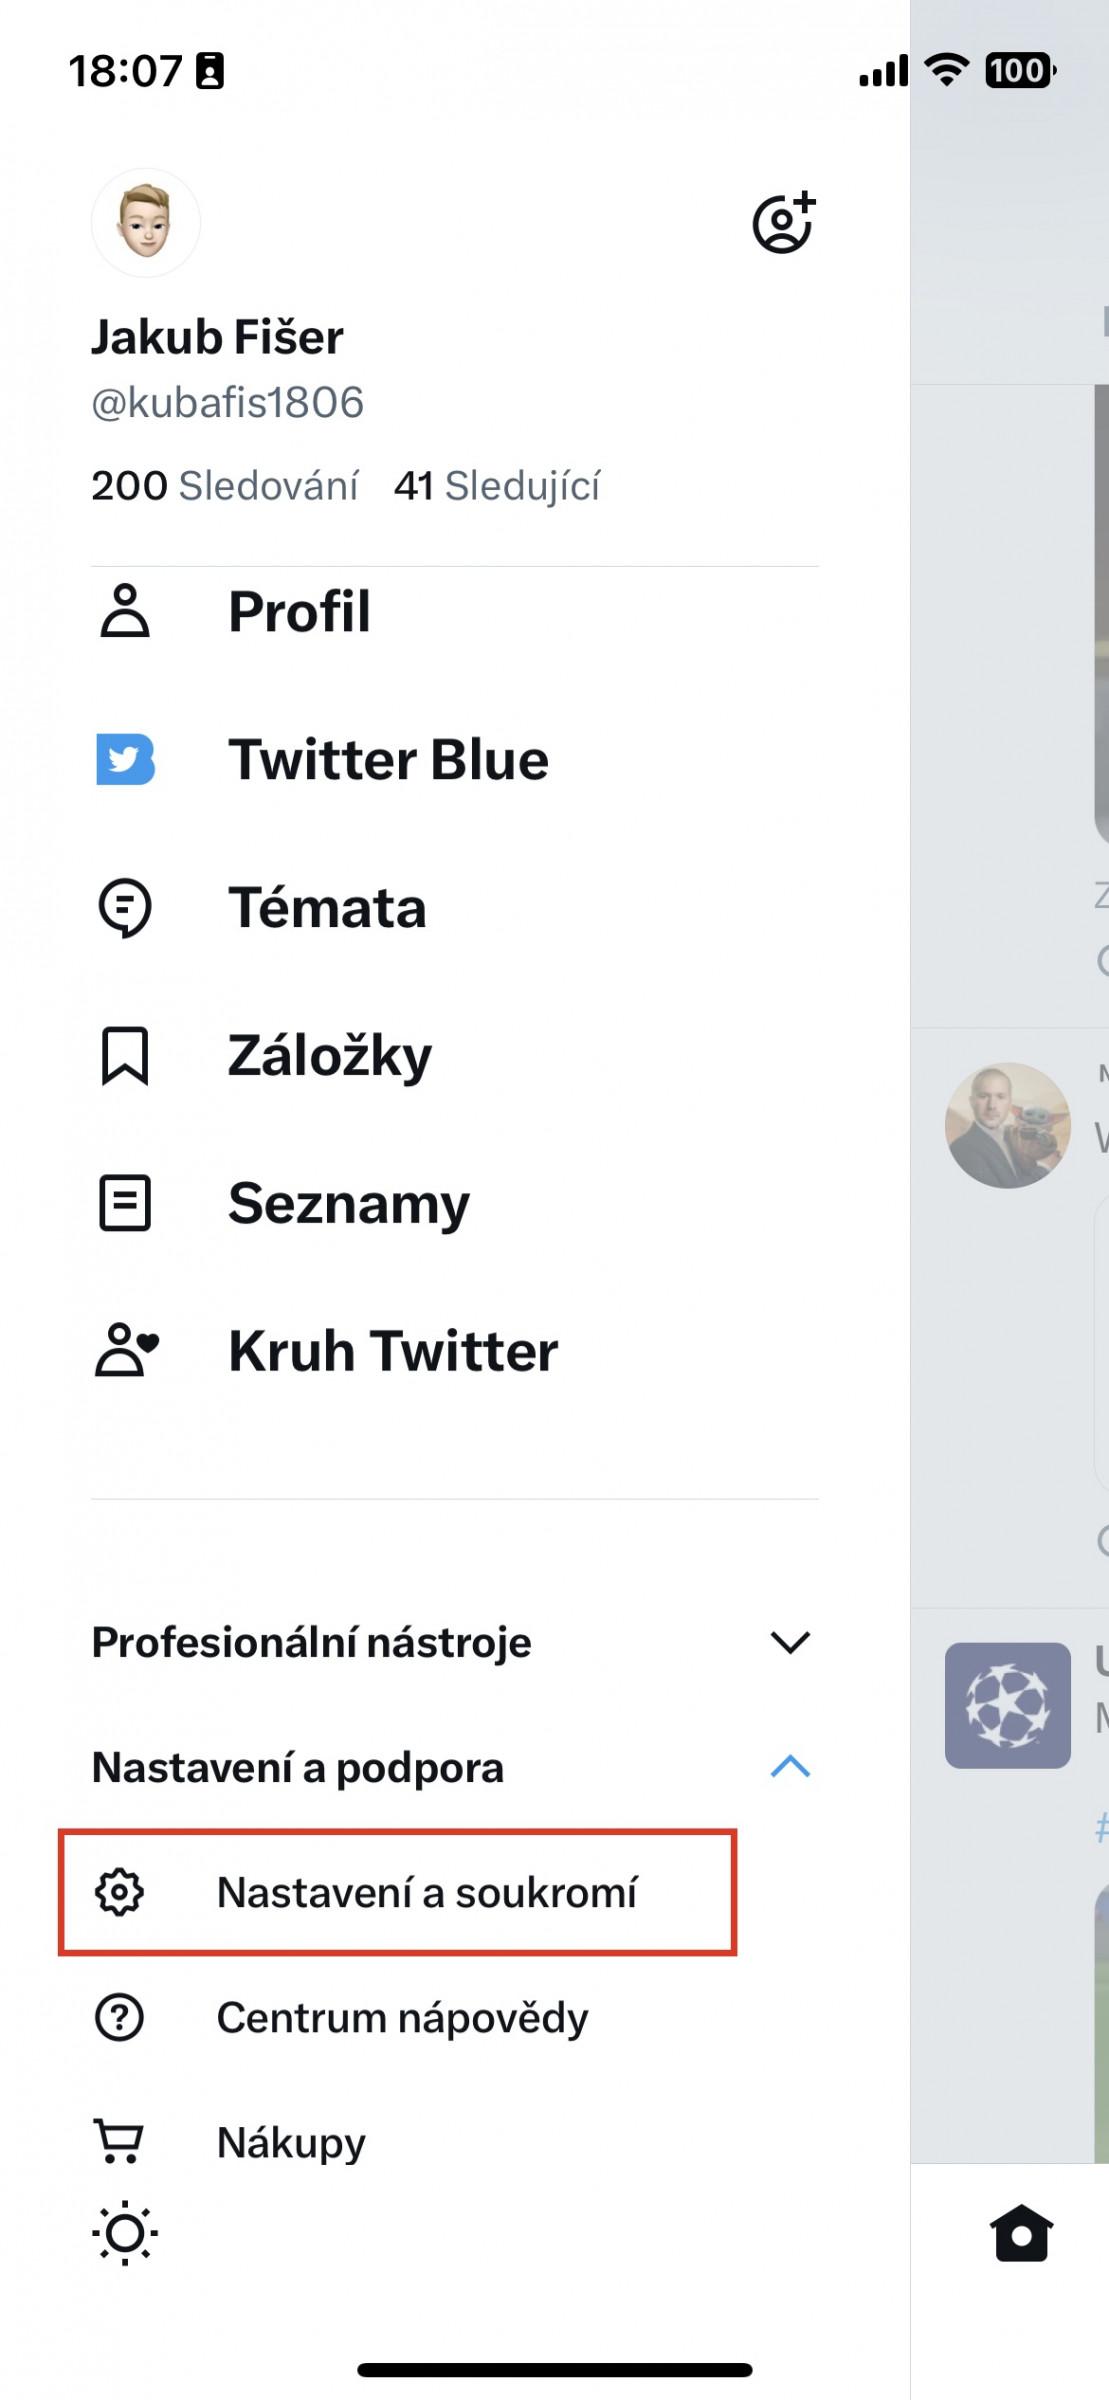1109x2400 pixels.
Task: View the 41 Sledující followers
Action: [497, 486]
